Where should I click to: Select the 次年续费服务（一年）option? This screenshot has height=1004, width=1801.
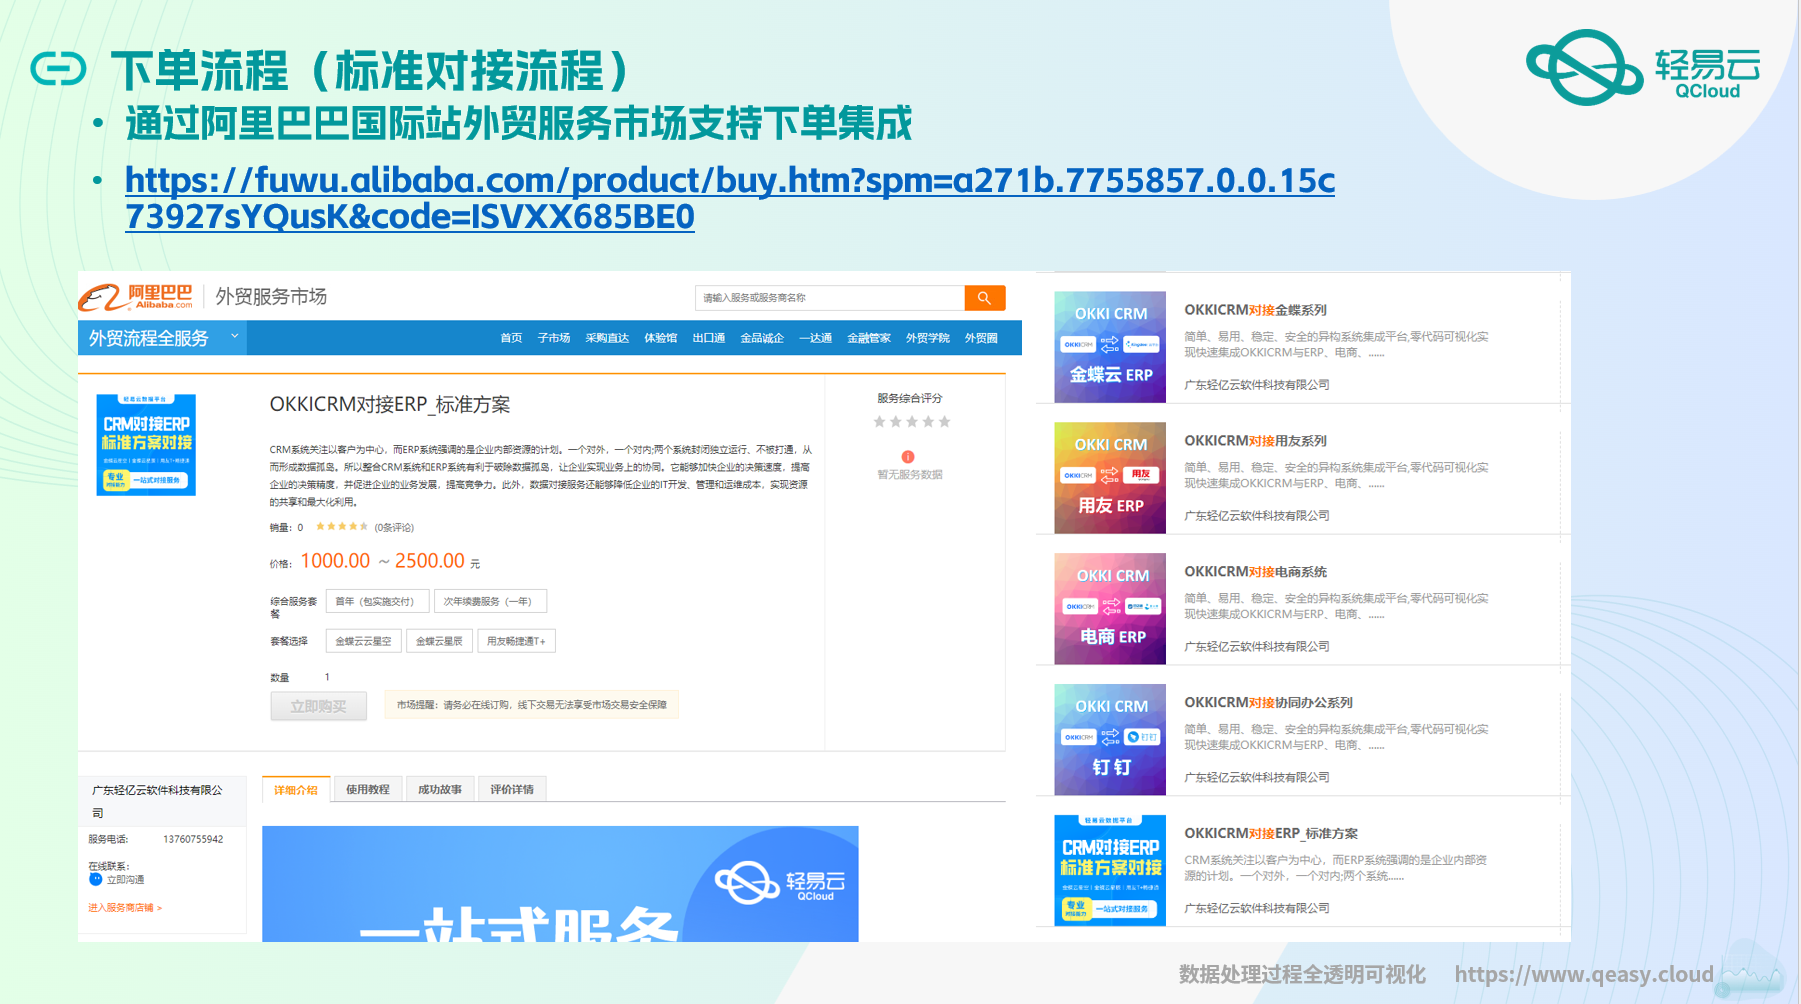[490, 601]
